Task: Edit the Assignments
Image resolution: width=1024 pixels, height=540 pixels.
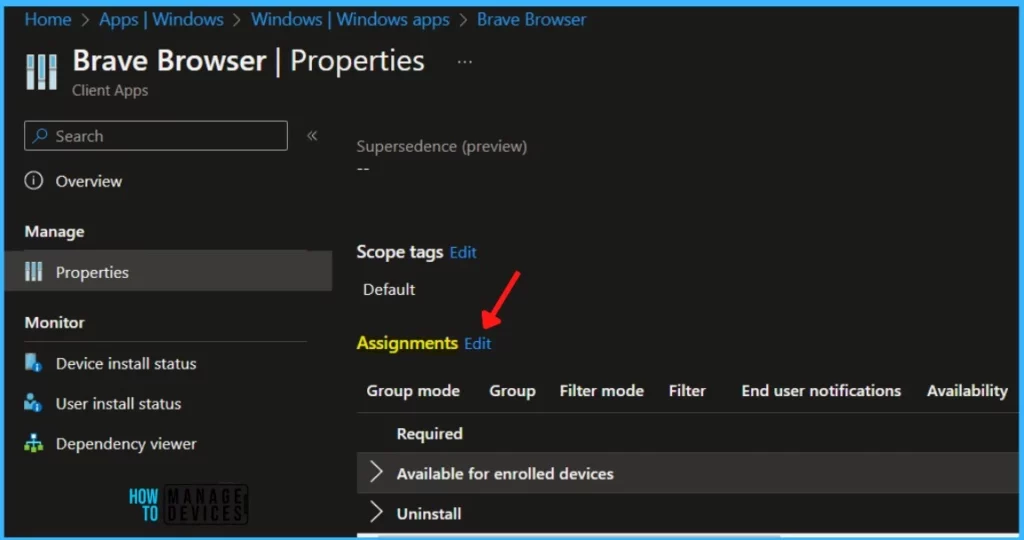Action: point(477,343)
